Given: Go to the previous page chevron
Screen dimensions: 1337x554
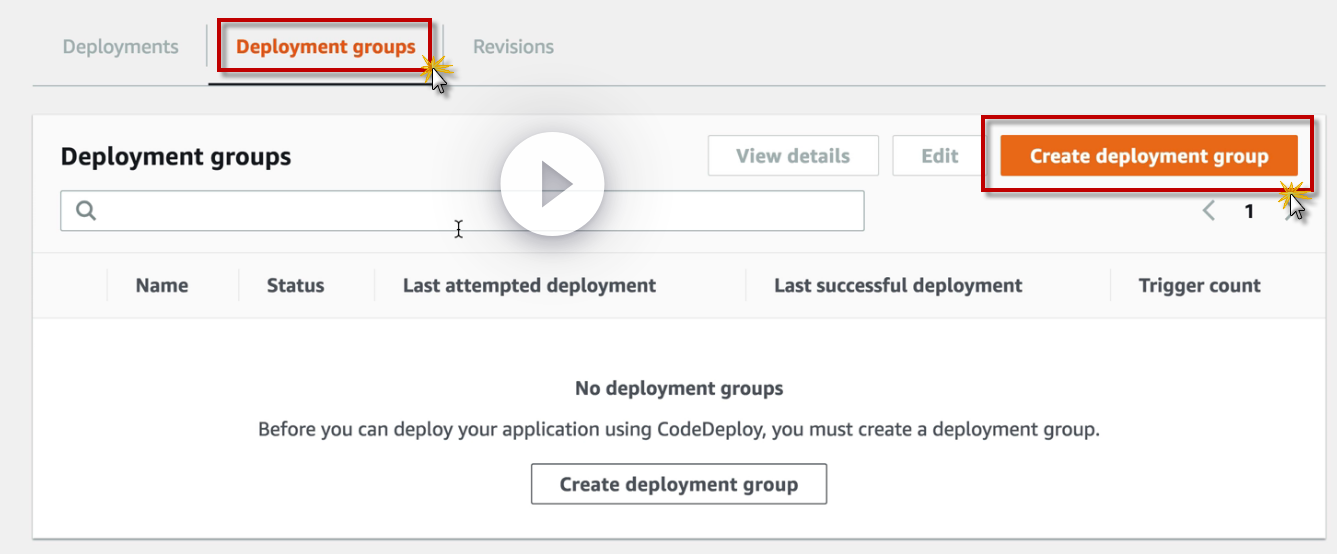Looking at the screenshot, I should [1209, 211].
